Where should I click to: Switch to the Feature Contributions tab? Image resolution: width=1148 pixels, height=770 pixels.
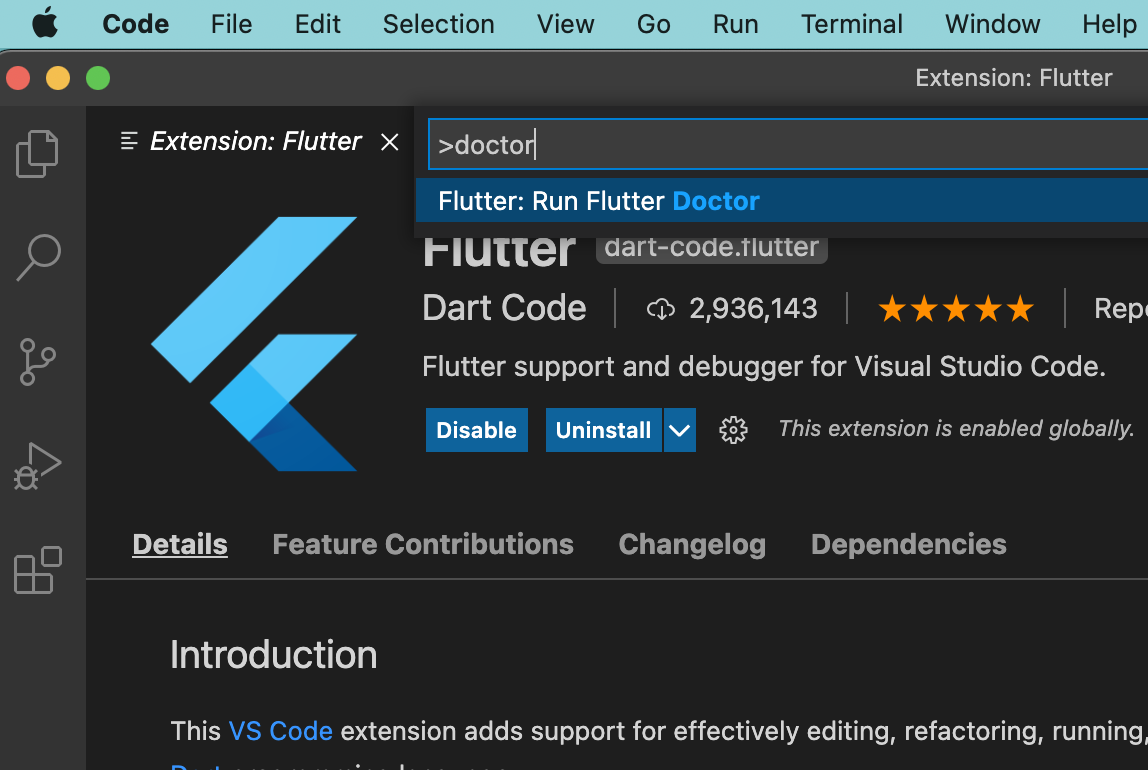(422, 544)
